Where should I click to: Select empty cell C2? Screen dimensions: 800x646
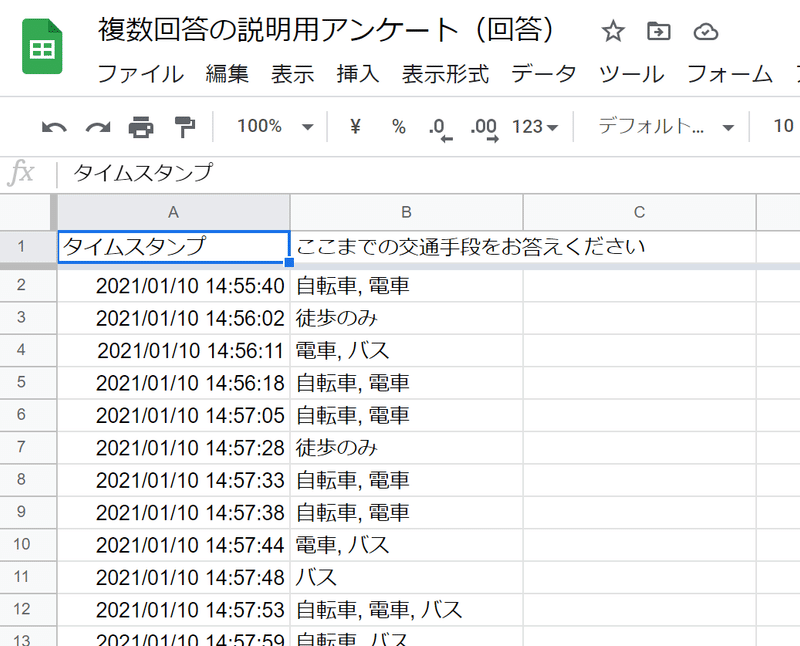tap(639, 286)
